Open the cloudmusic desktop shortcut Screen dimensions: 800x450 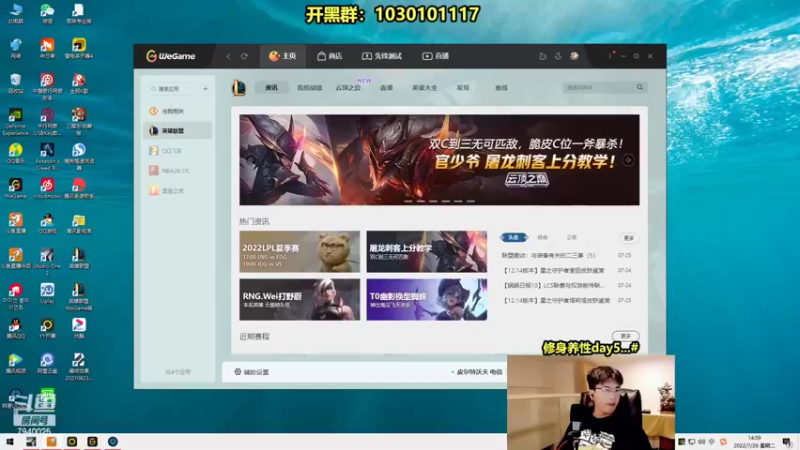[47, 189]
